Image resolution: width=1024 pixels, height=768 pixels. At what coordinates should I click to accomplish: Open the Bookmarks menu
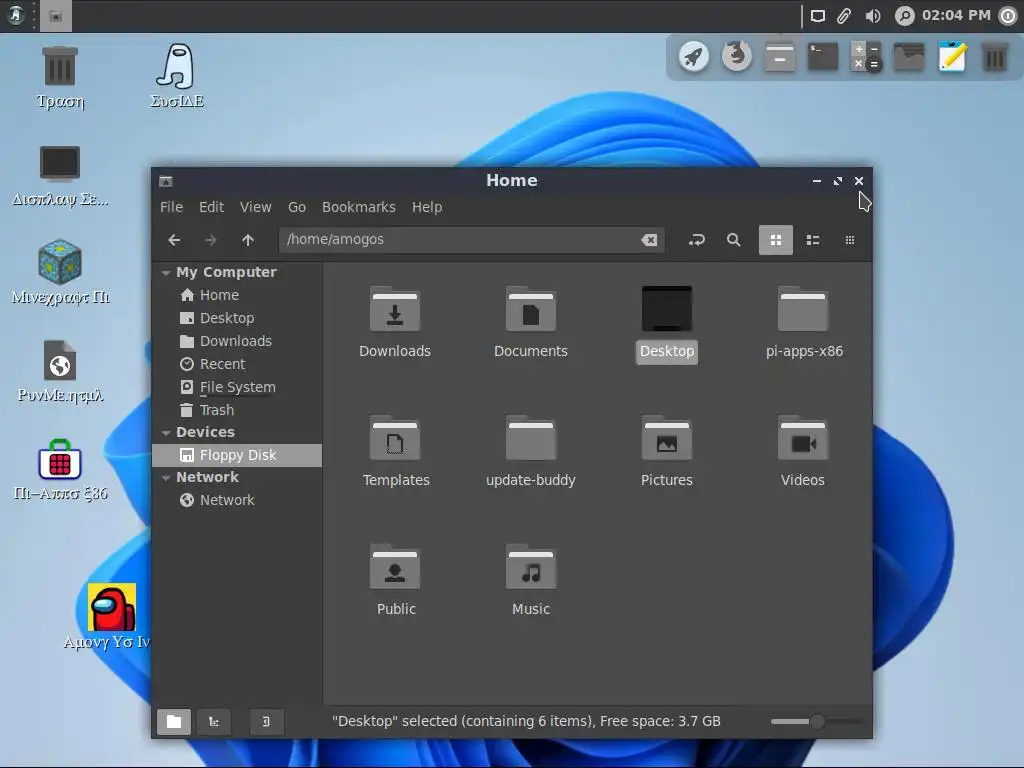click(x=359, y=207)
